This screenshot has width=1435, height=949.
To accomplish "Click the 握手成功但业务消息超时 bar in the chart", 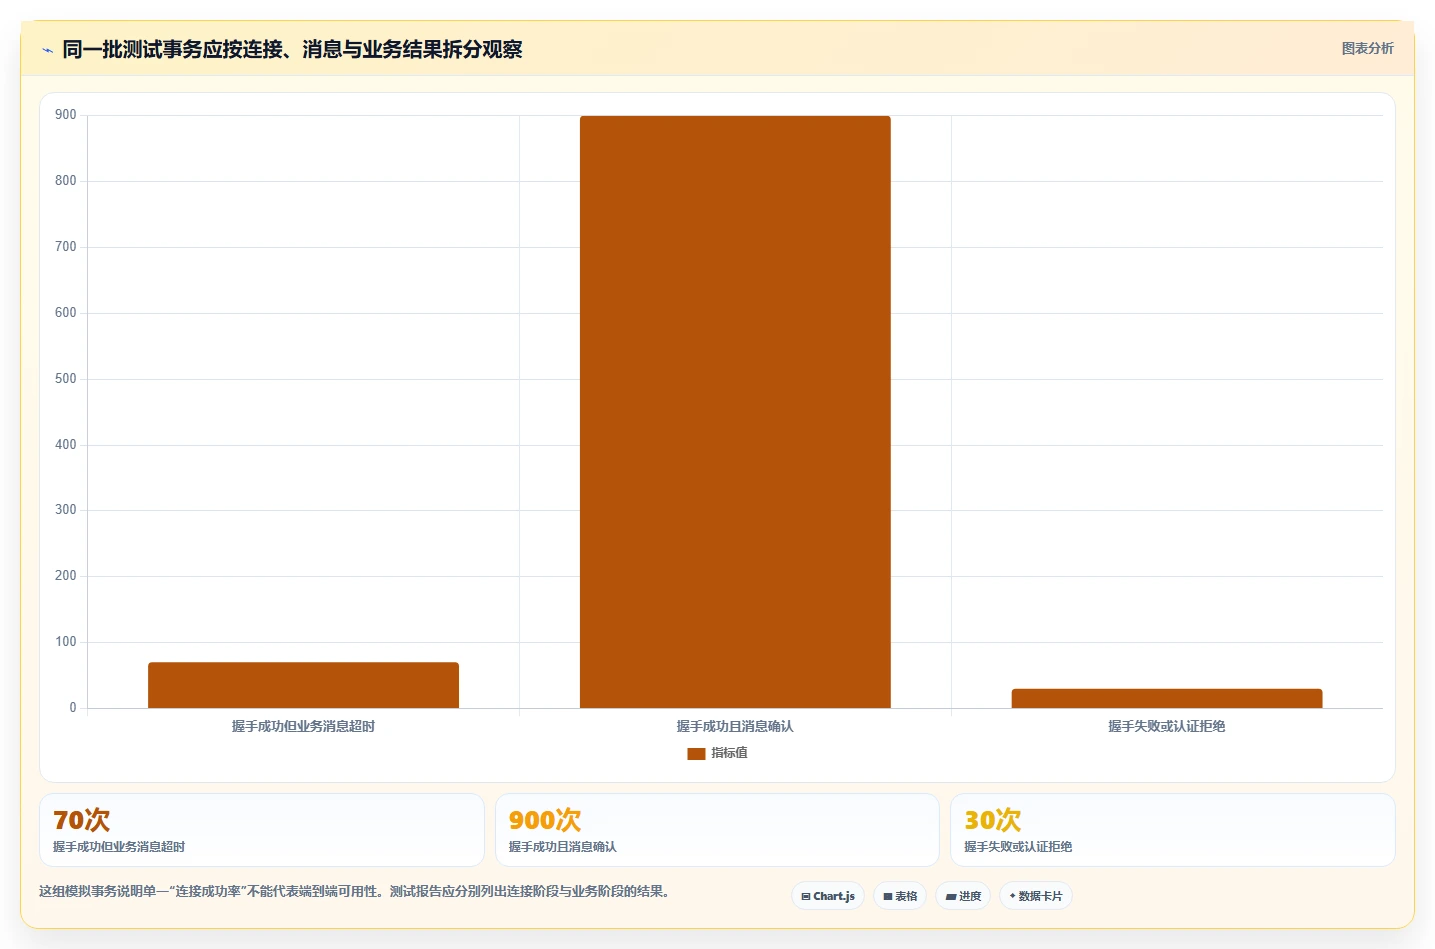I will point(303,685).
